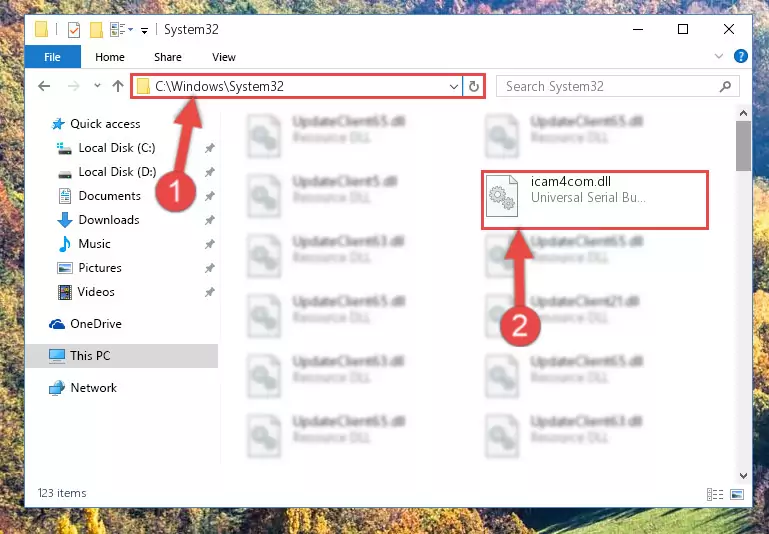Open Documents in the sidebar
Screen dimensions: 769x534
coord(109,196)
